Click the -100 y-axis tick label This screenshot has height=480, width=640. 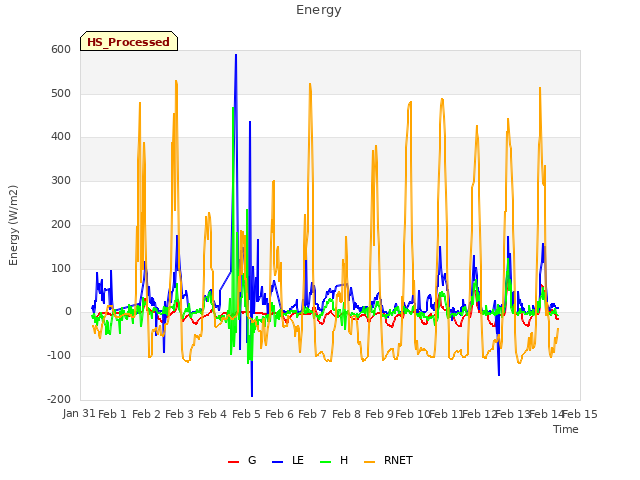click(59, 356)
